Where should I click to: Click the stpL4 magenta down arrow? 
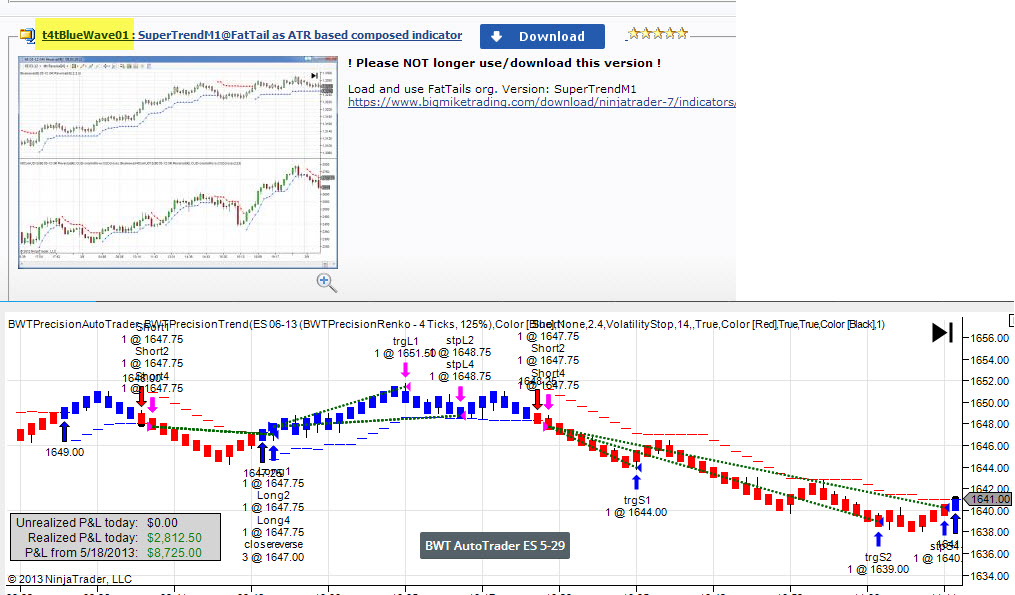[x=460, y=394]
